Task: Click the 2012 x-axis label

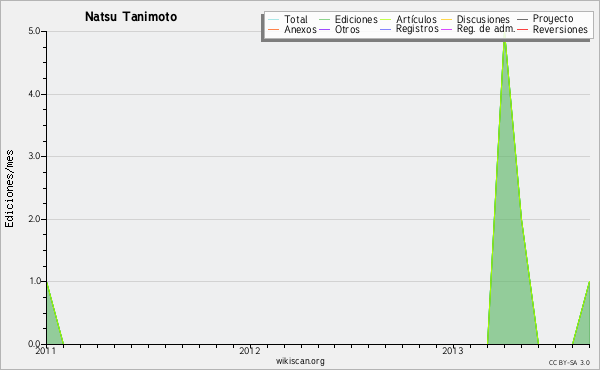Action: click(249, 351)
